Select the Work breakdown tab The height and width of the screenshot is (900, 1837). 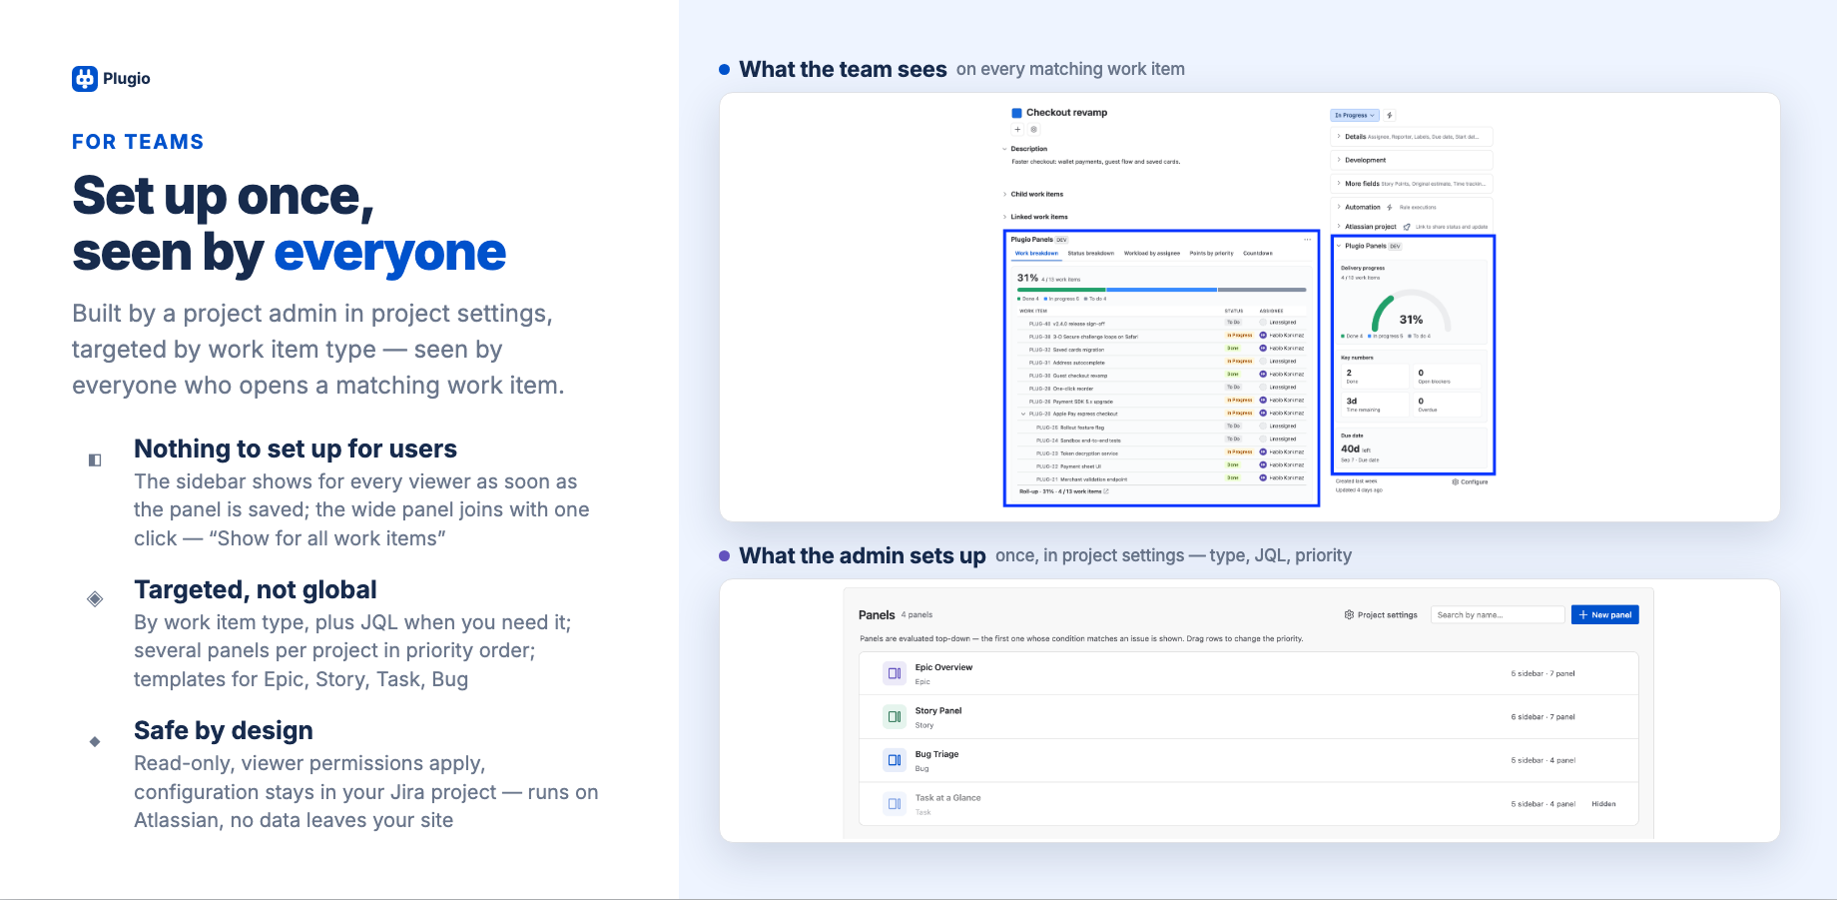click(1036, 253)
